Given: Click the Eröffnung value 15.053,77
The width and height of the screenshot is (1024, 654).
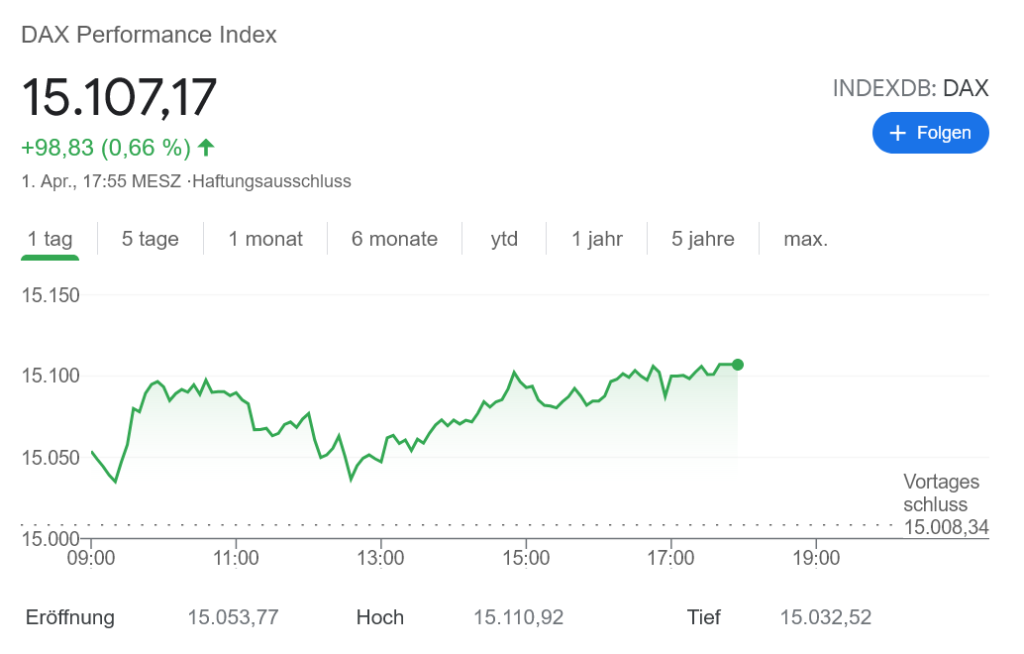Looking at the screenshot, I should pyautogui.click(x=233, y=617).
